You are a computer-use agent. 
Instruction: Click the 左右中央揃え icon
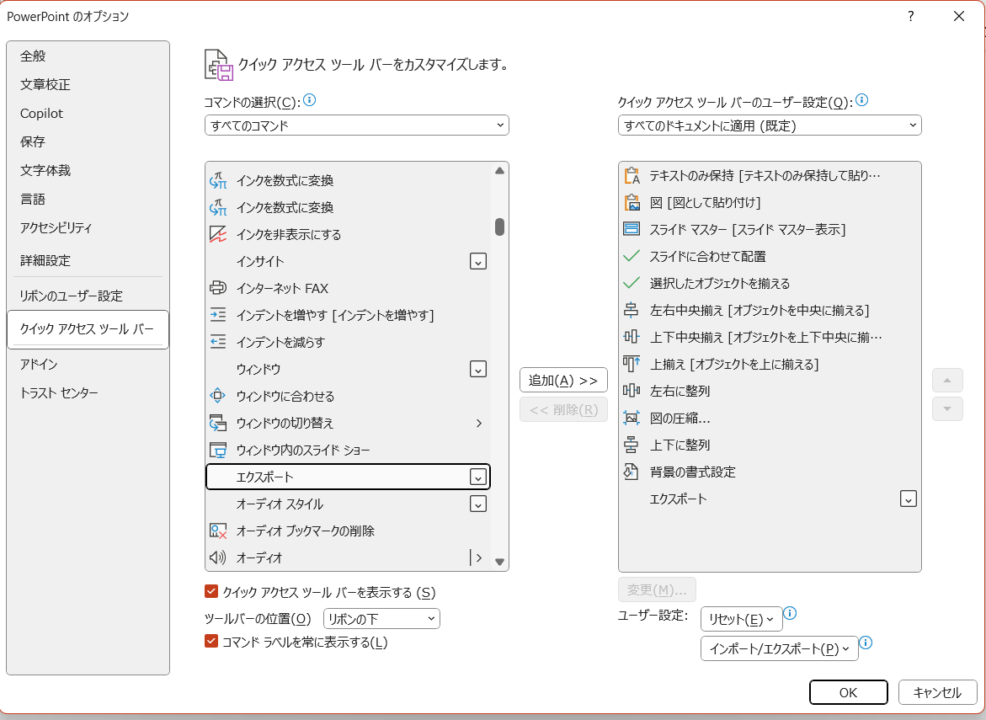pyautogui.click(x=631, y=310)
